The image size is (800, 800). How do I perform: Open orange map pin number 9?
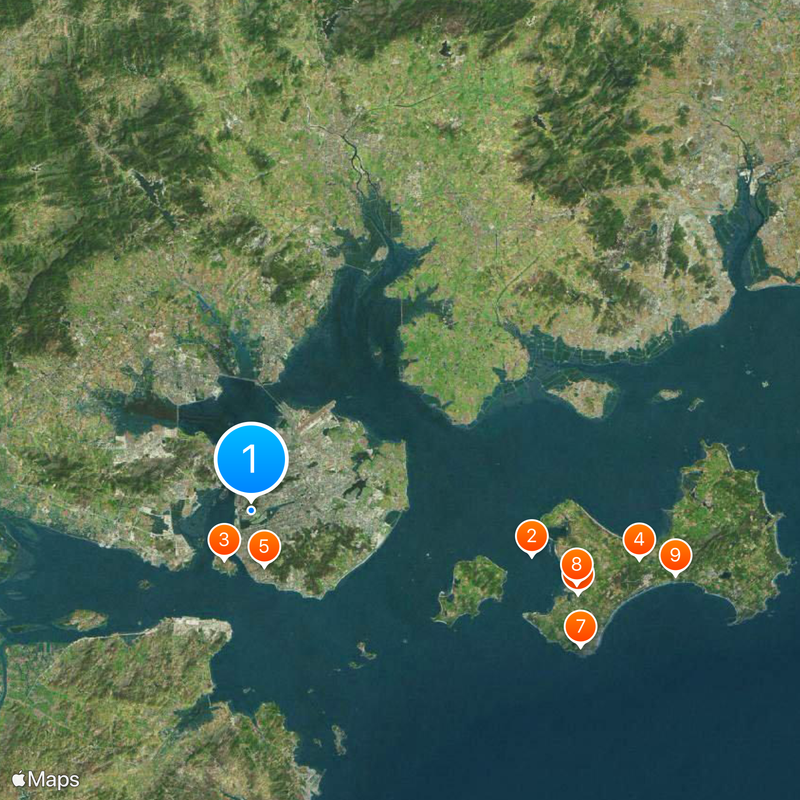(x=676, y=556)
